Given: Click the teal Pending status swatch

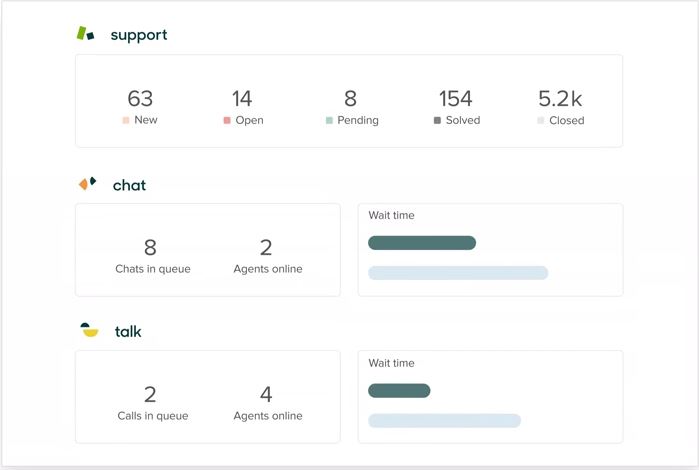Looking at the screenshot, I should [329, 120].
